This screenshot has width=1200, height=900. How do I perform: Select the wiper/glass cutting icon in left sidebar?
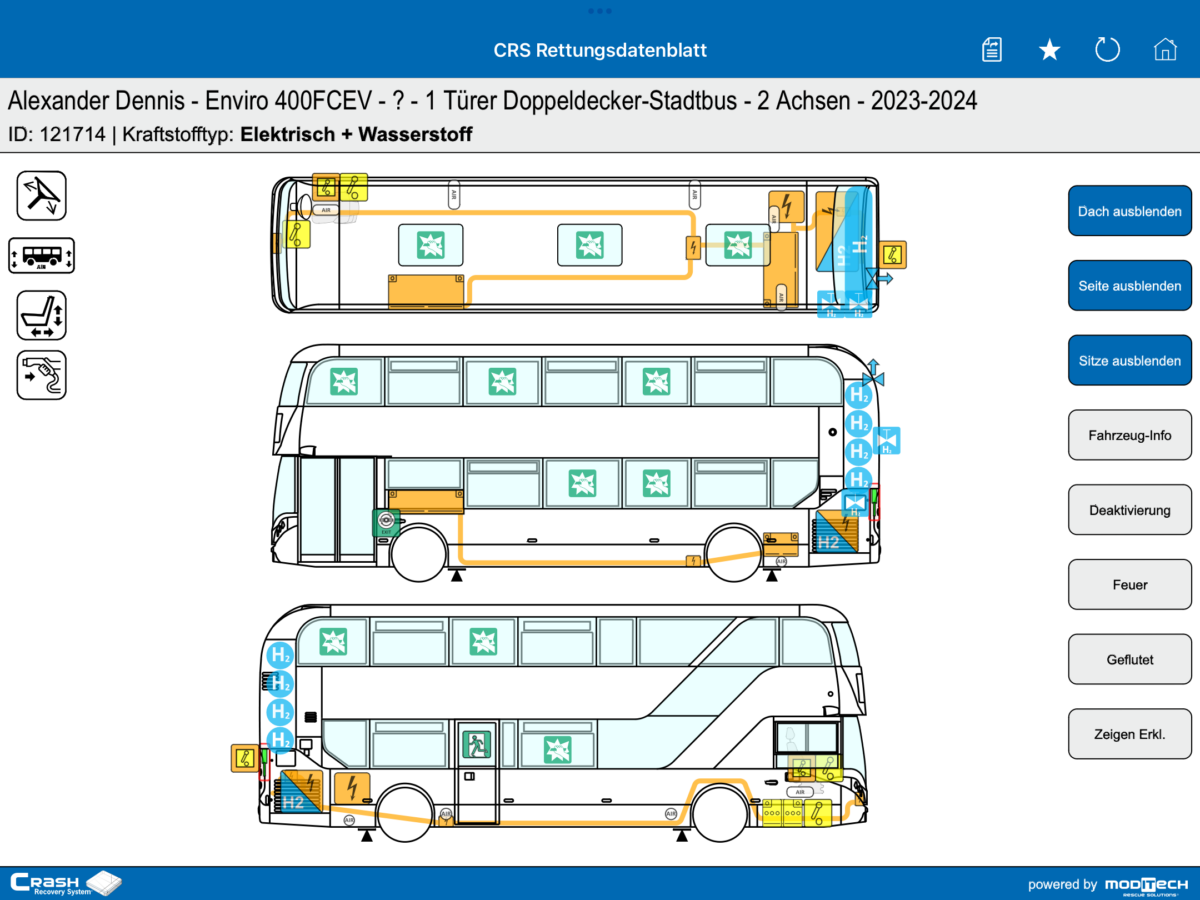coord(42,195)
